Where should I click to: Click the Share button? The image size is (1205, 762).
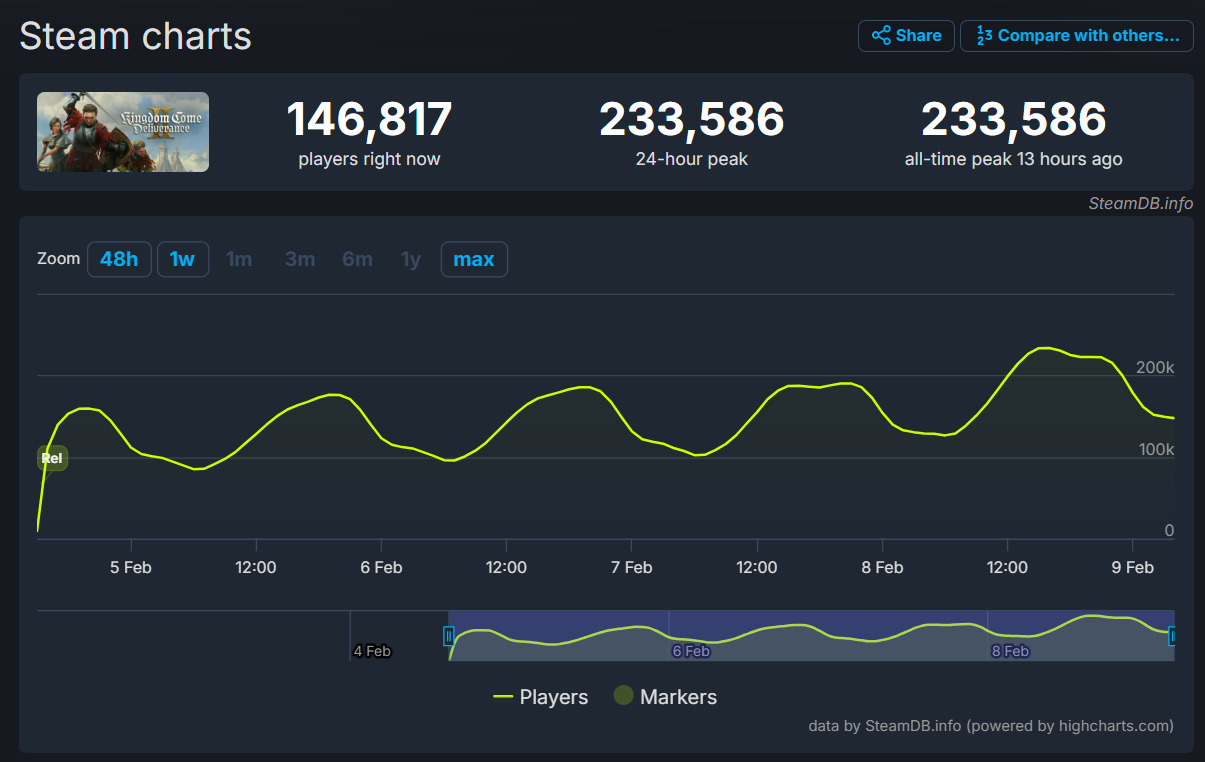coord(906,36)
